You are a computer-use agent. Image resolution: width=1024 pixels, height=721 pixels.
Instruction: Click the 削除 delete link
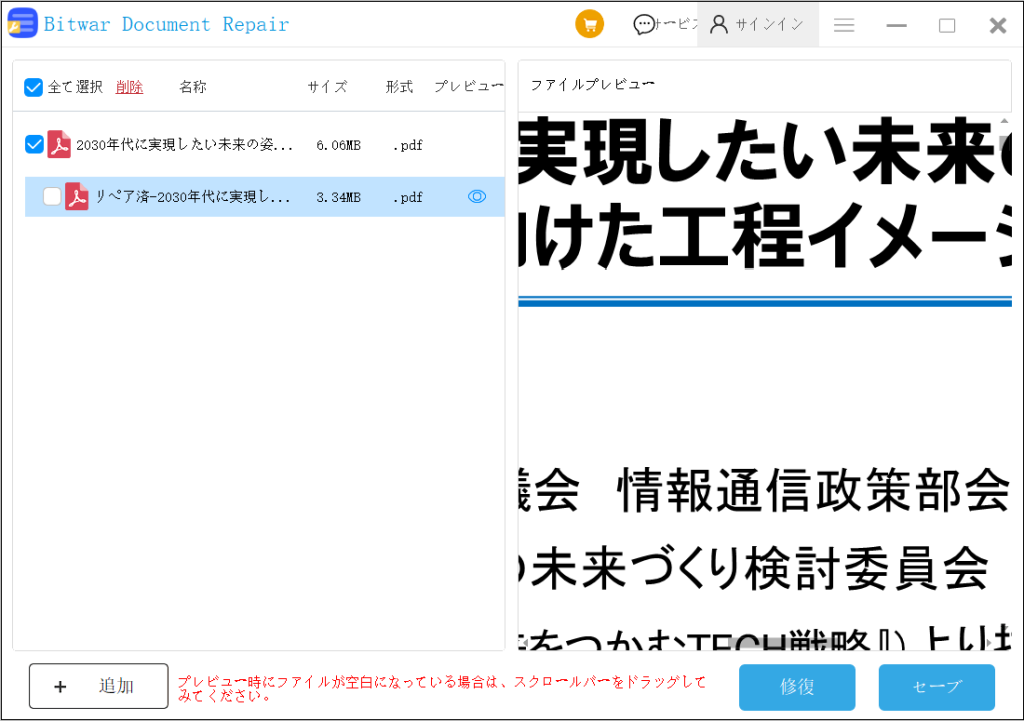pyautogui.click(x=129, y=87)
